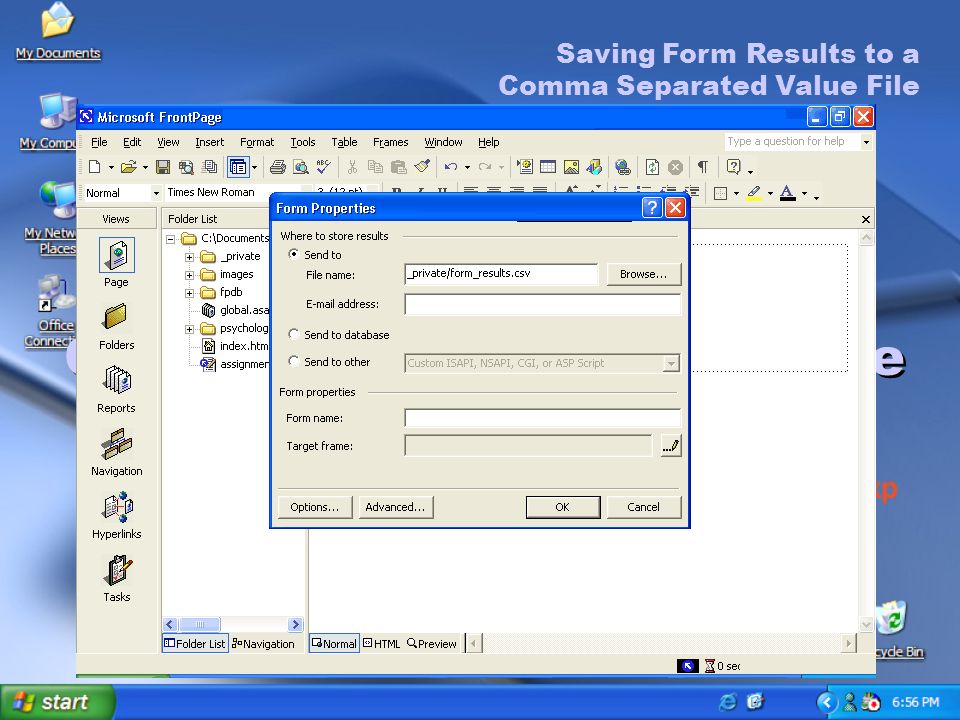Click the Options... button
The height and width of the screenshot is (720, 960).
pos(315,507)
